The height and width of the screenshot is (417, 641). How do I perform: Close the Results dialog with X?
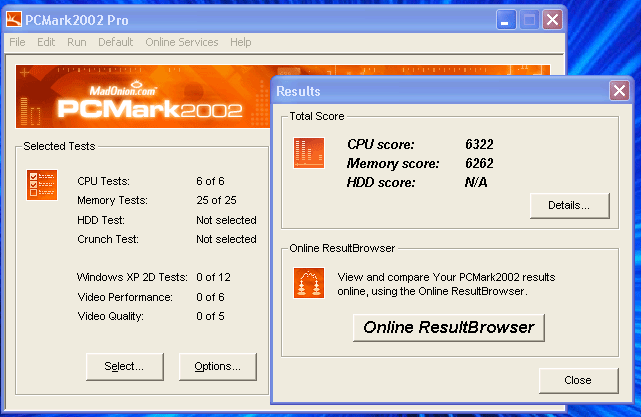pyautogui.click(x=619, y=90)
